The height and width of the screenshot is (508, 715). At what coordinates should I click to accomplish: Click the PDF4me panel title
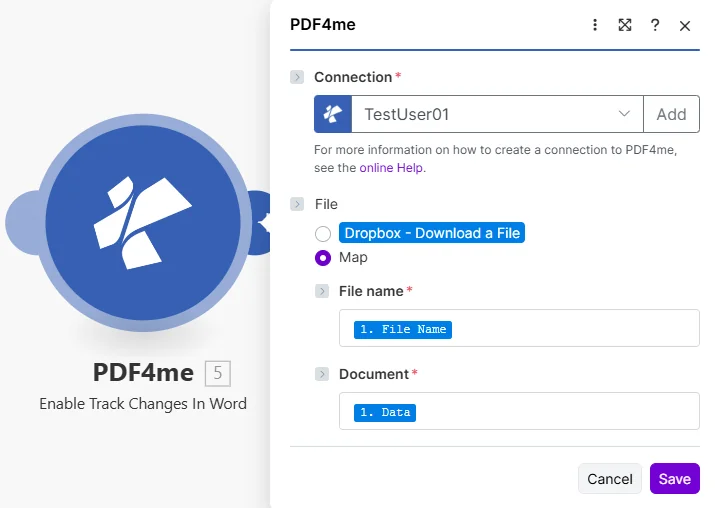click(x=323, y=25)
